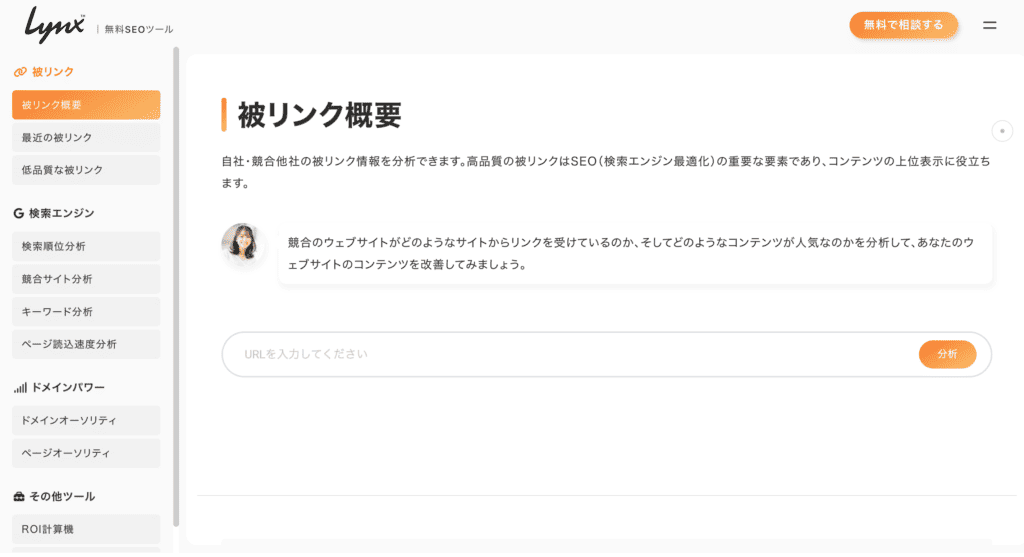Click the 被リンク chain-link section icon
The height and width of the screenshot is (557, 1024).
pos(20,72)
